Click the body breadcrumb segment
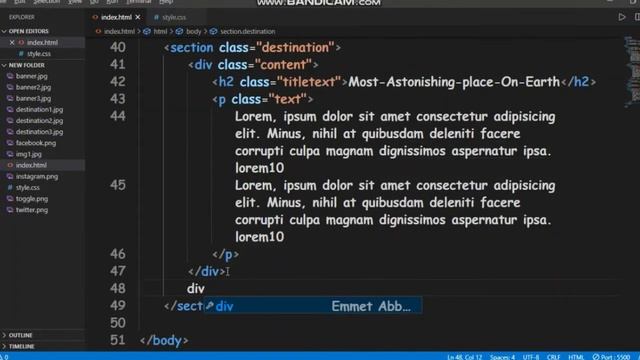 tap(193, 31)
